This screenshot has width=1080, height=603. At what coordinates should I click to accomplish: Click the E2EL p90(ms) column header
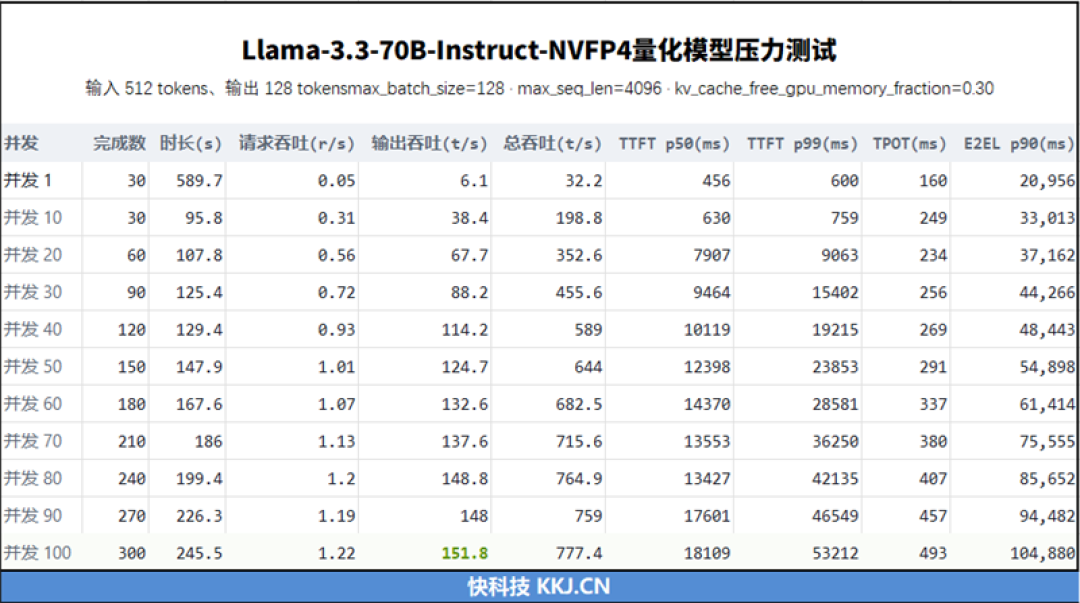[x=1019, y=143]
